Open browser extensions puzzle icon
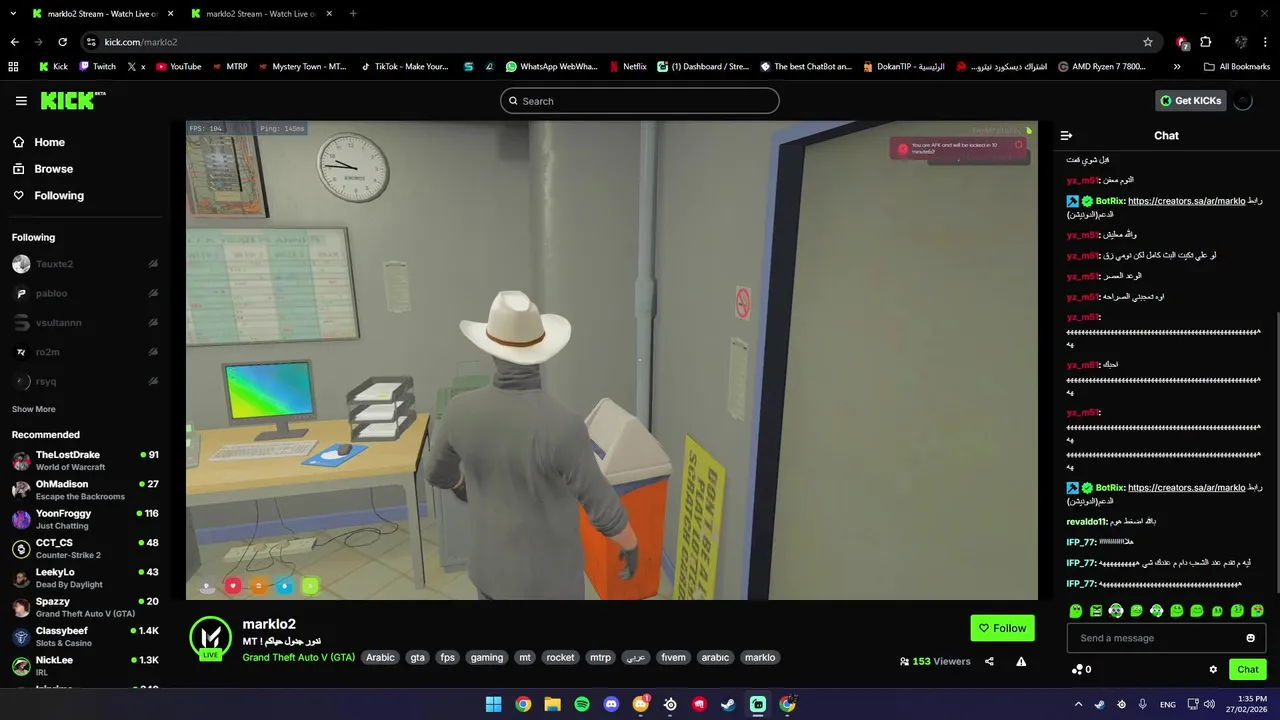The image size is (1280, 720). 1205,42
